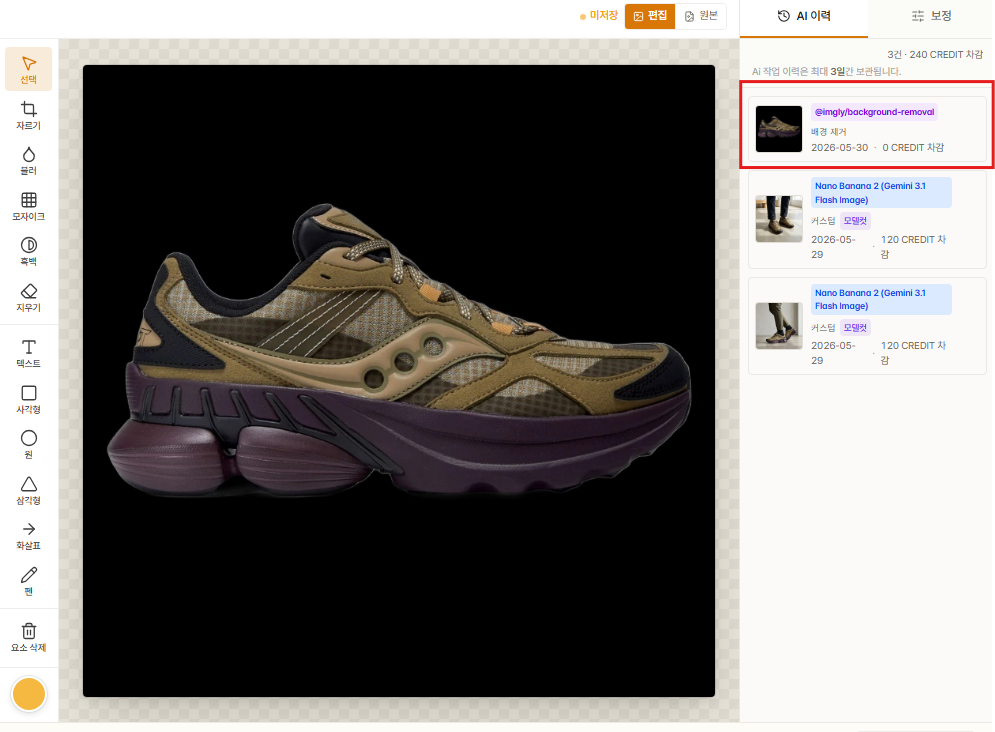This screenshot has height=732, width=995.
Task: Click the @imgly/background-removal tag
Action: [x=874, y=112]
